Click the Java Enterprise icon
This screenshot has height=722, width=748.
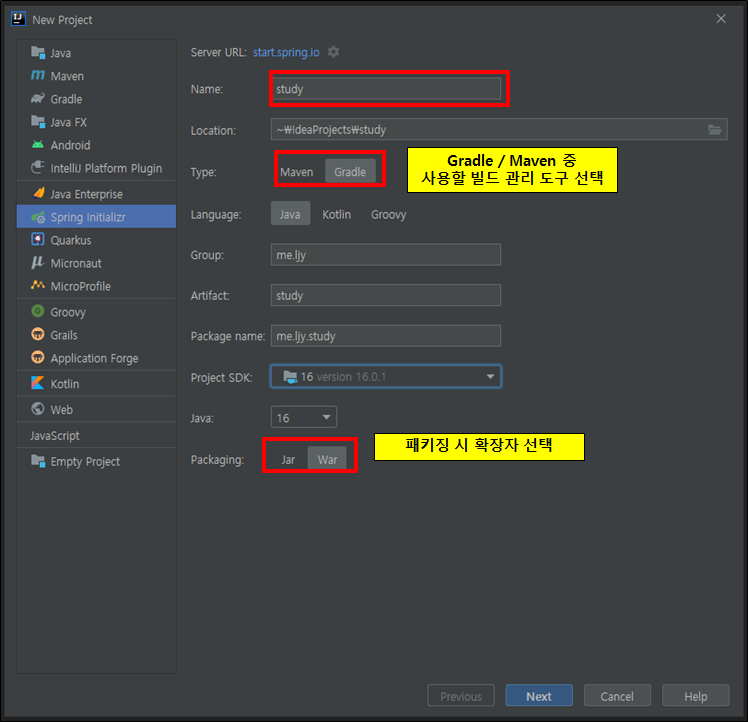coord(39,193)
